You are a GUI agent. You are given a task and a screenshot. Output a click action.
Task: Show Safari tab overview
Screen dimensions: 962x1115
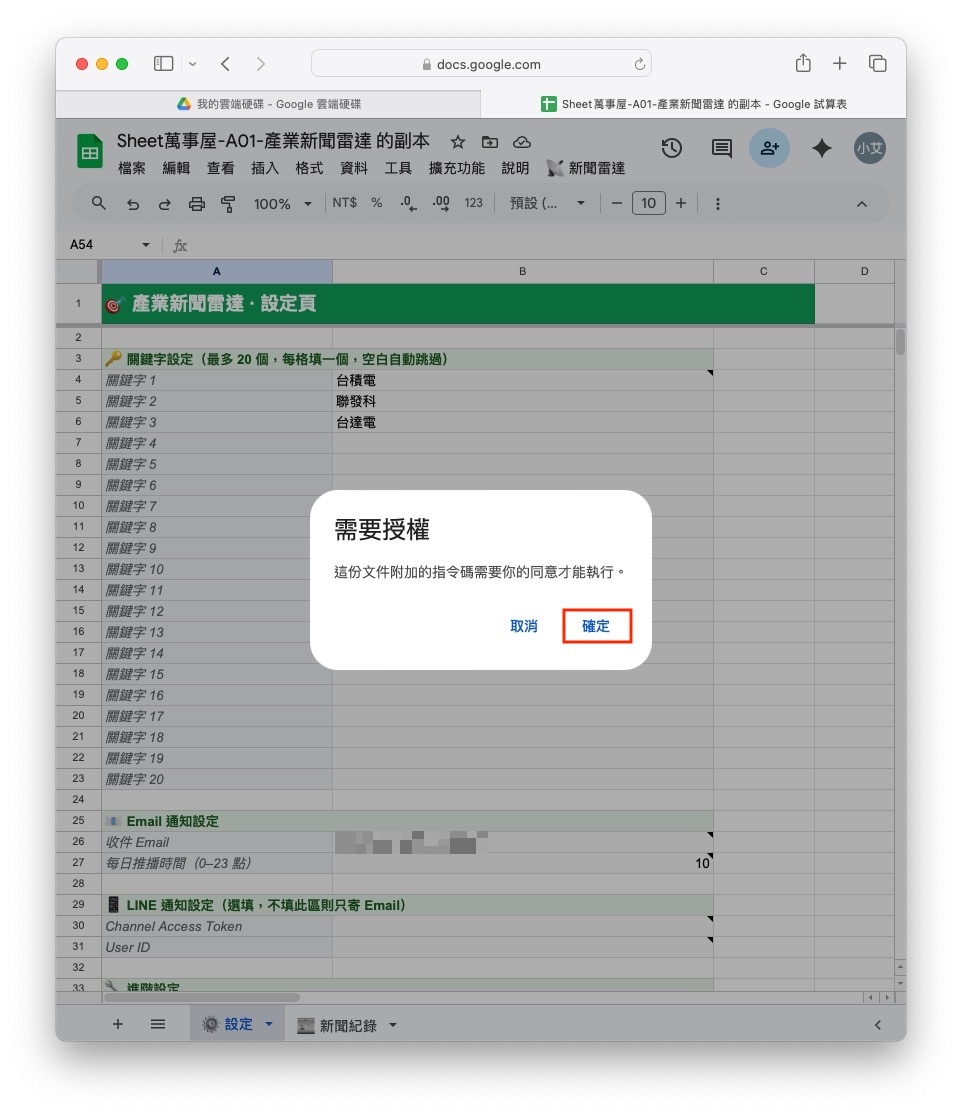click(x=877, y=64)
